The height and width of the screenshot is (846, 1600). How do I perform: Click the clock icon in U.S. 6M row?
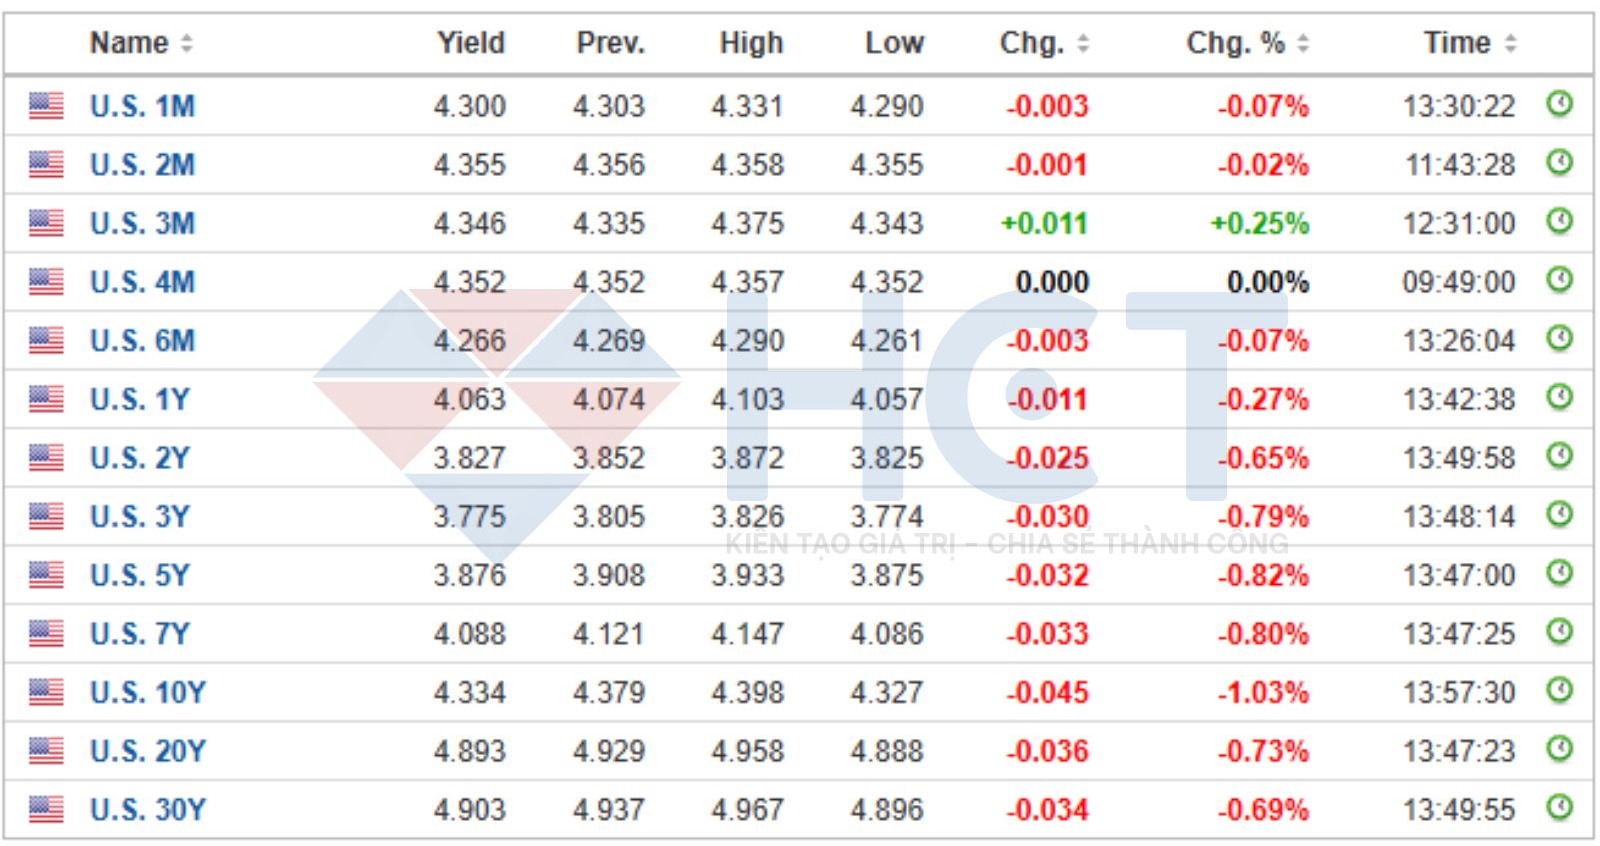pos(1559,339)
